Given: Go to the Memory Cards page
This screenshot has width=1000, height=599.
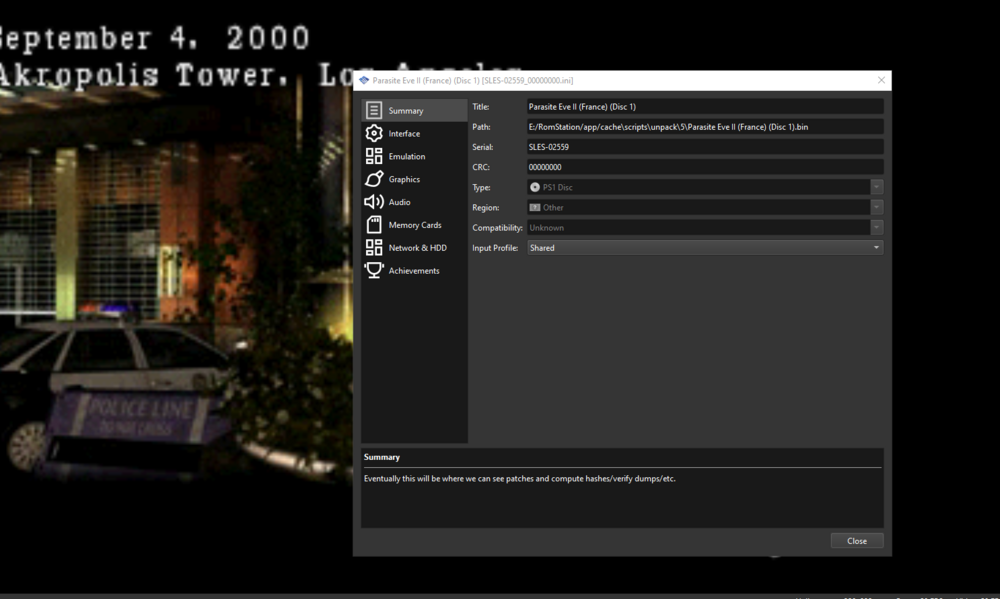Looking at the screenshot, I should 415,225.
